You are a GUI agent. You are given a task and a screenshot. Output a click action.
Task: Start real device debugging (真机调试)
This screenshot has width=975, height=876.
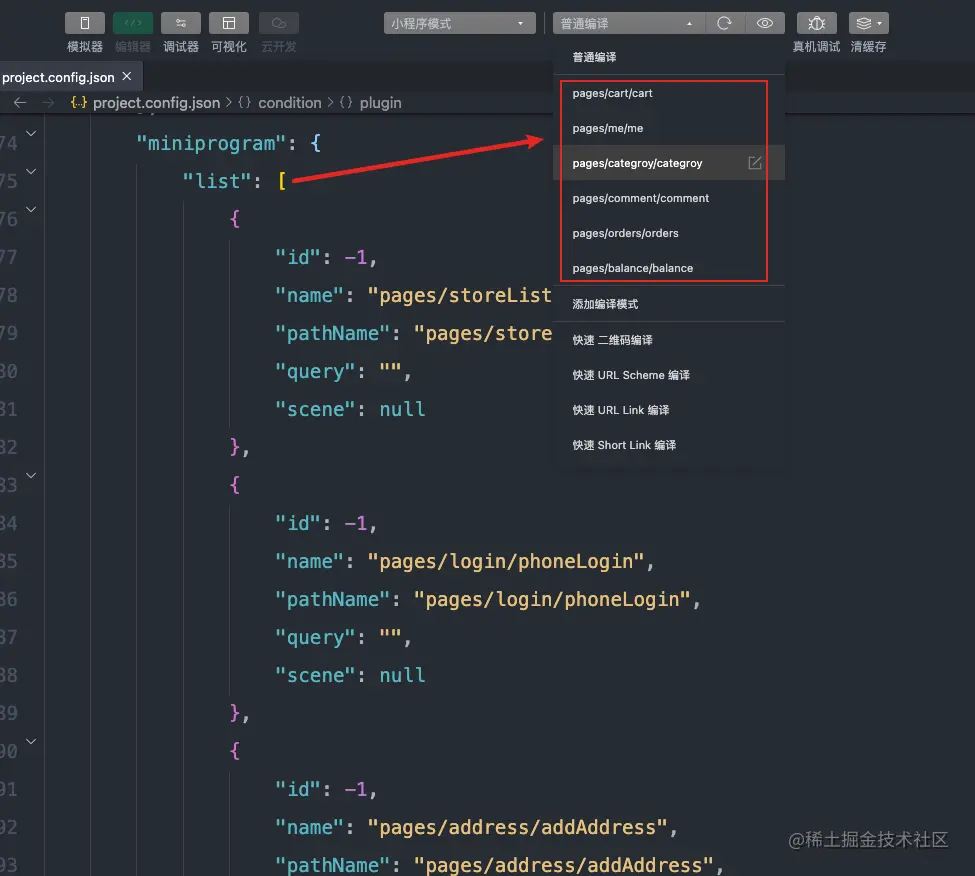[816, 24]
